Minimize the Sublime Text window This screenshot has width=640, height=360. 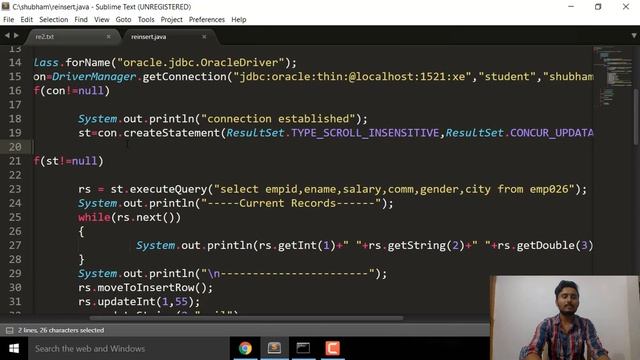(x=571, y=7)
